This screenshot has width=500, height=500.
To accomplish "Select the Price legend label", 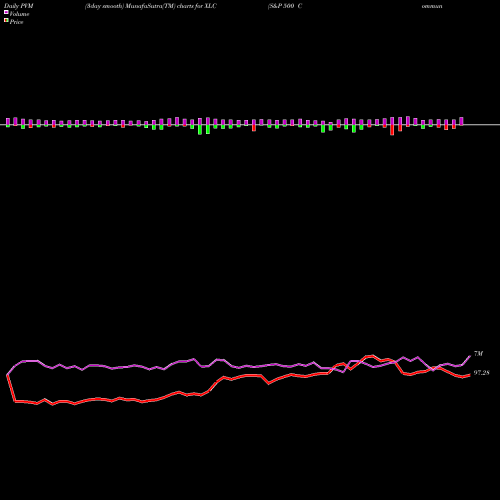I will click(x=16, y=22).
